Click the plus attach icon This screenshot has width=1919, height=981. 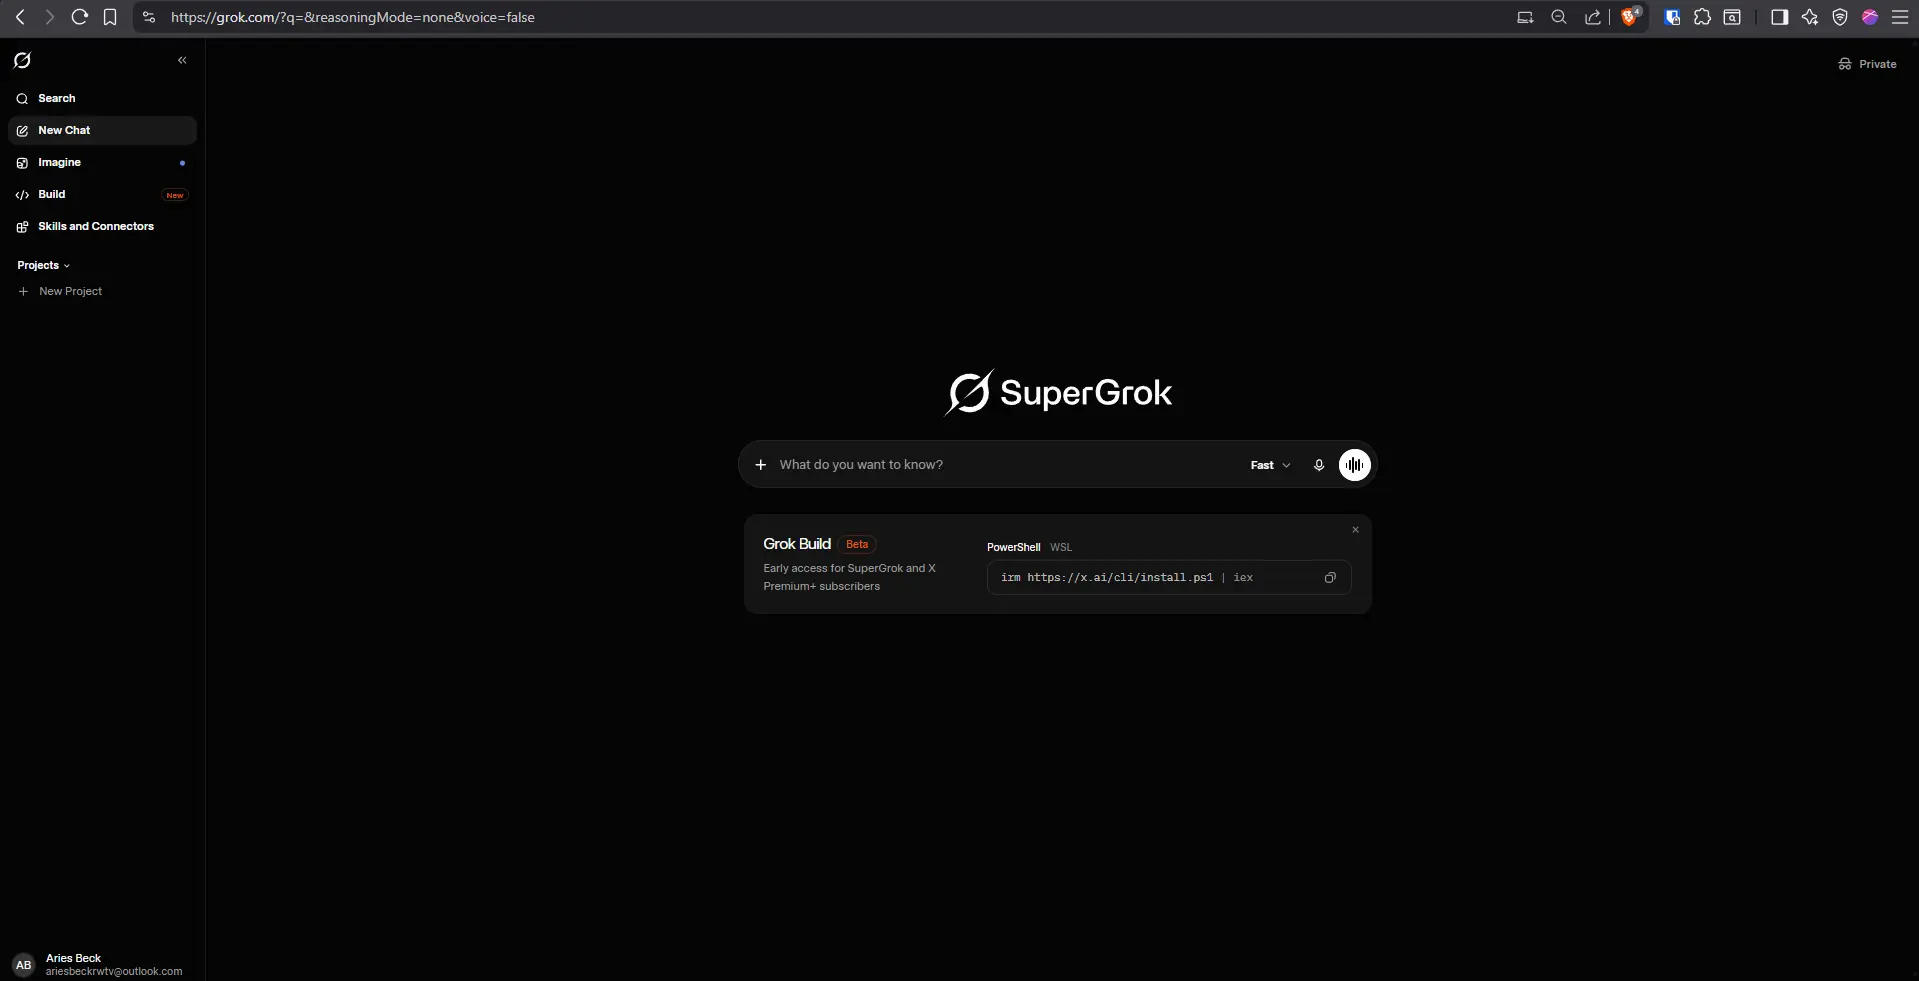pos(761,465)
